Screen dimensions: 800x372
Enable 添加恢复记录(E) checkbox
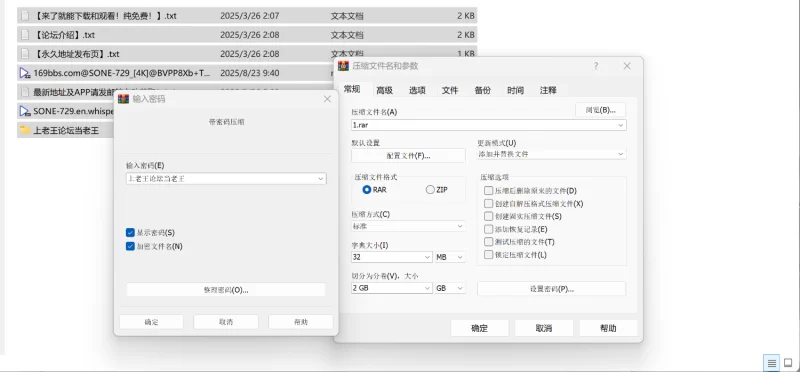[x=489, y=229]
